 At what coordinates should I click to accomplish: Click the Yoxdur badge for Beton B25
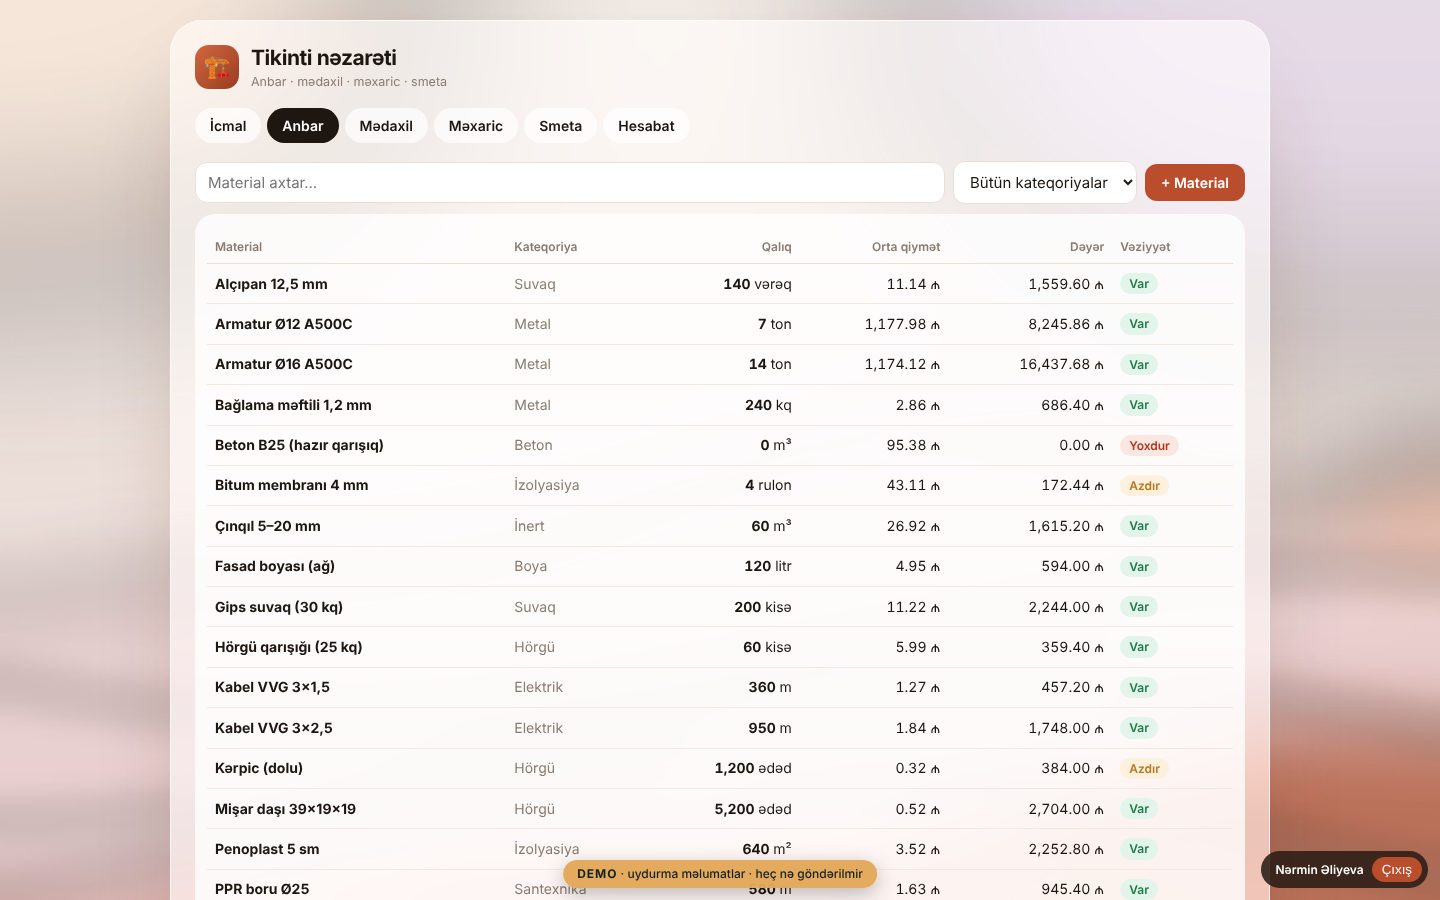(1149, 446)
